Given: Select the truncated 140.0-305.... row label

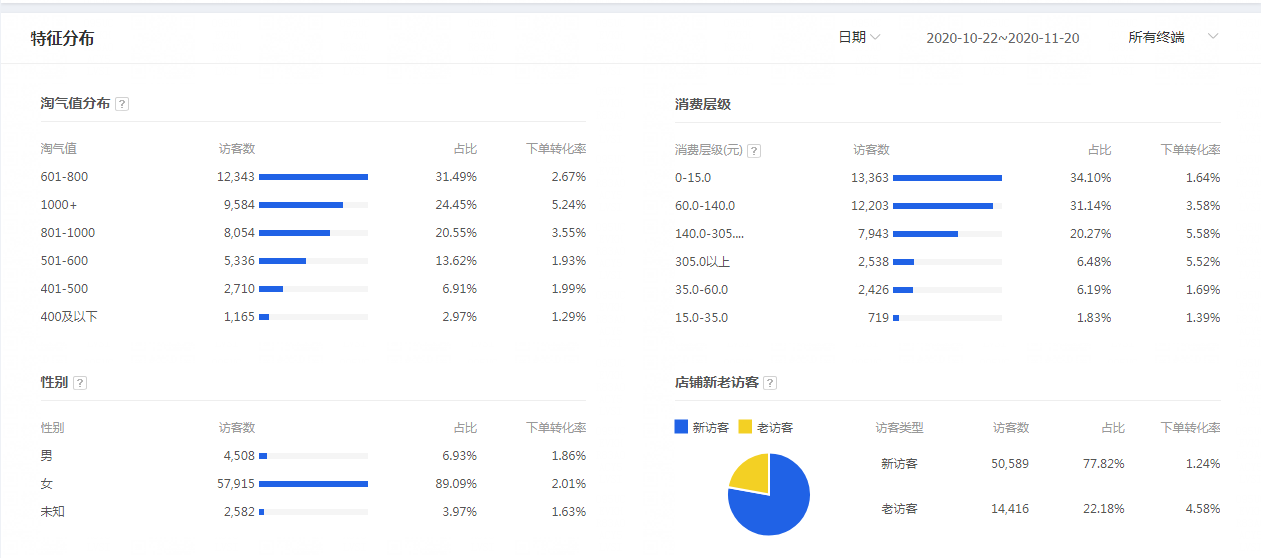Looking at the screenshot, I should click(x=710, y=234).
